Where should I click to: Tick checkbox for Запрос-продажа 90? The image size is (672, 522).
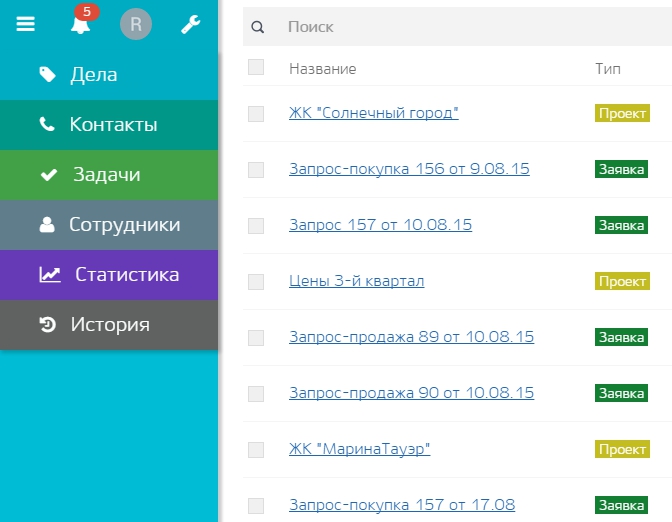[x=256, y=394]
